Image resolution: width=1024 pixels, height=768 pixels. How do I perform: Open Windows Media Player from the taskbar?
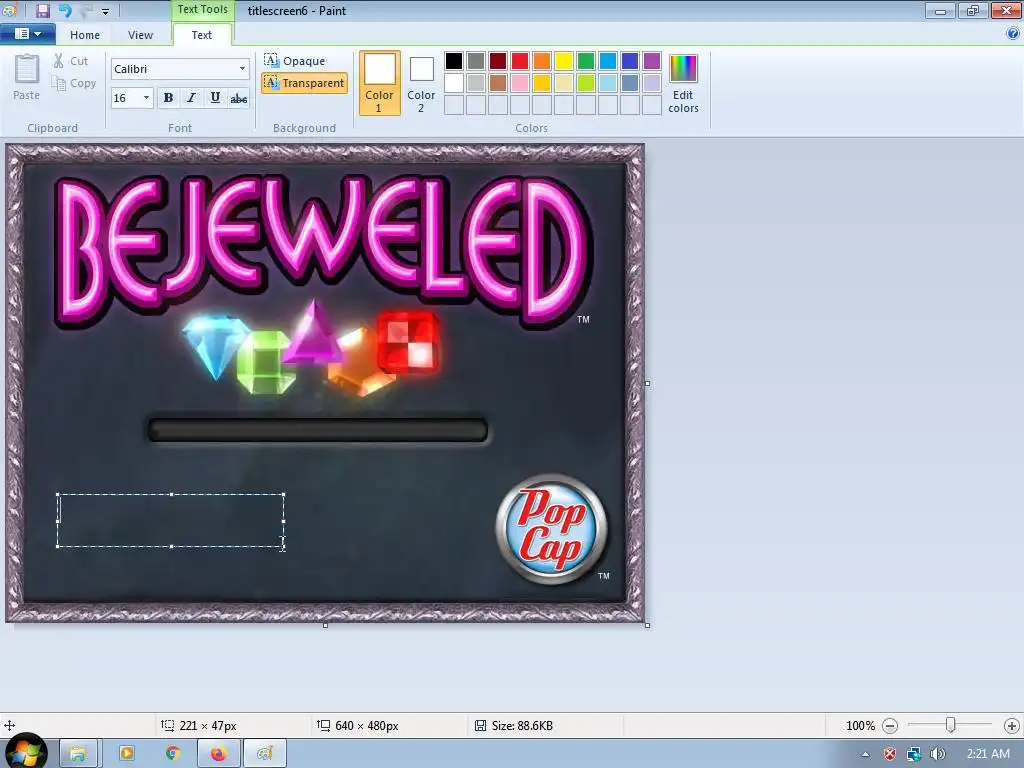pos(127,754)
